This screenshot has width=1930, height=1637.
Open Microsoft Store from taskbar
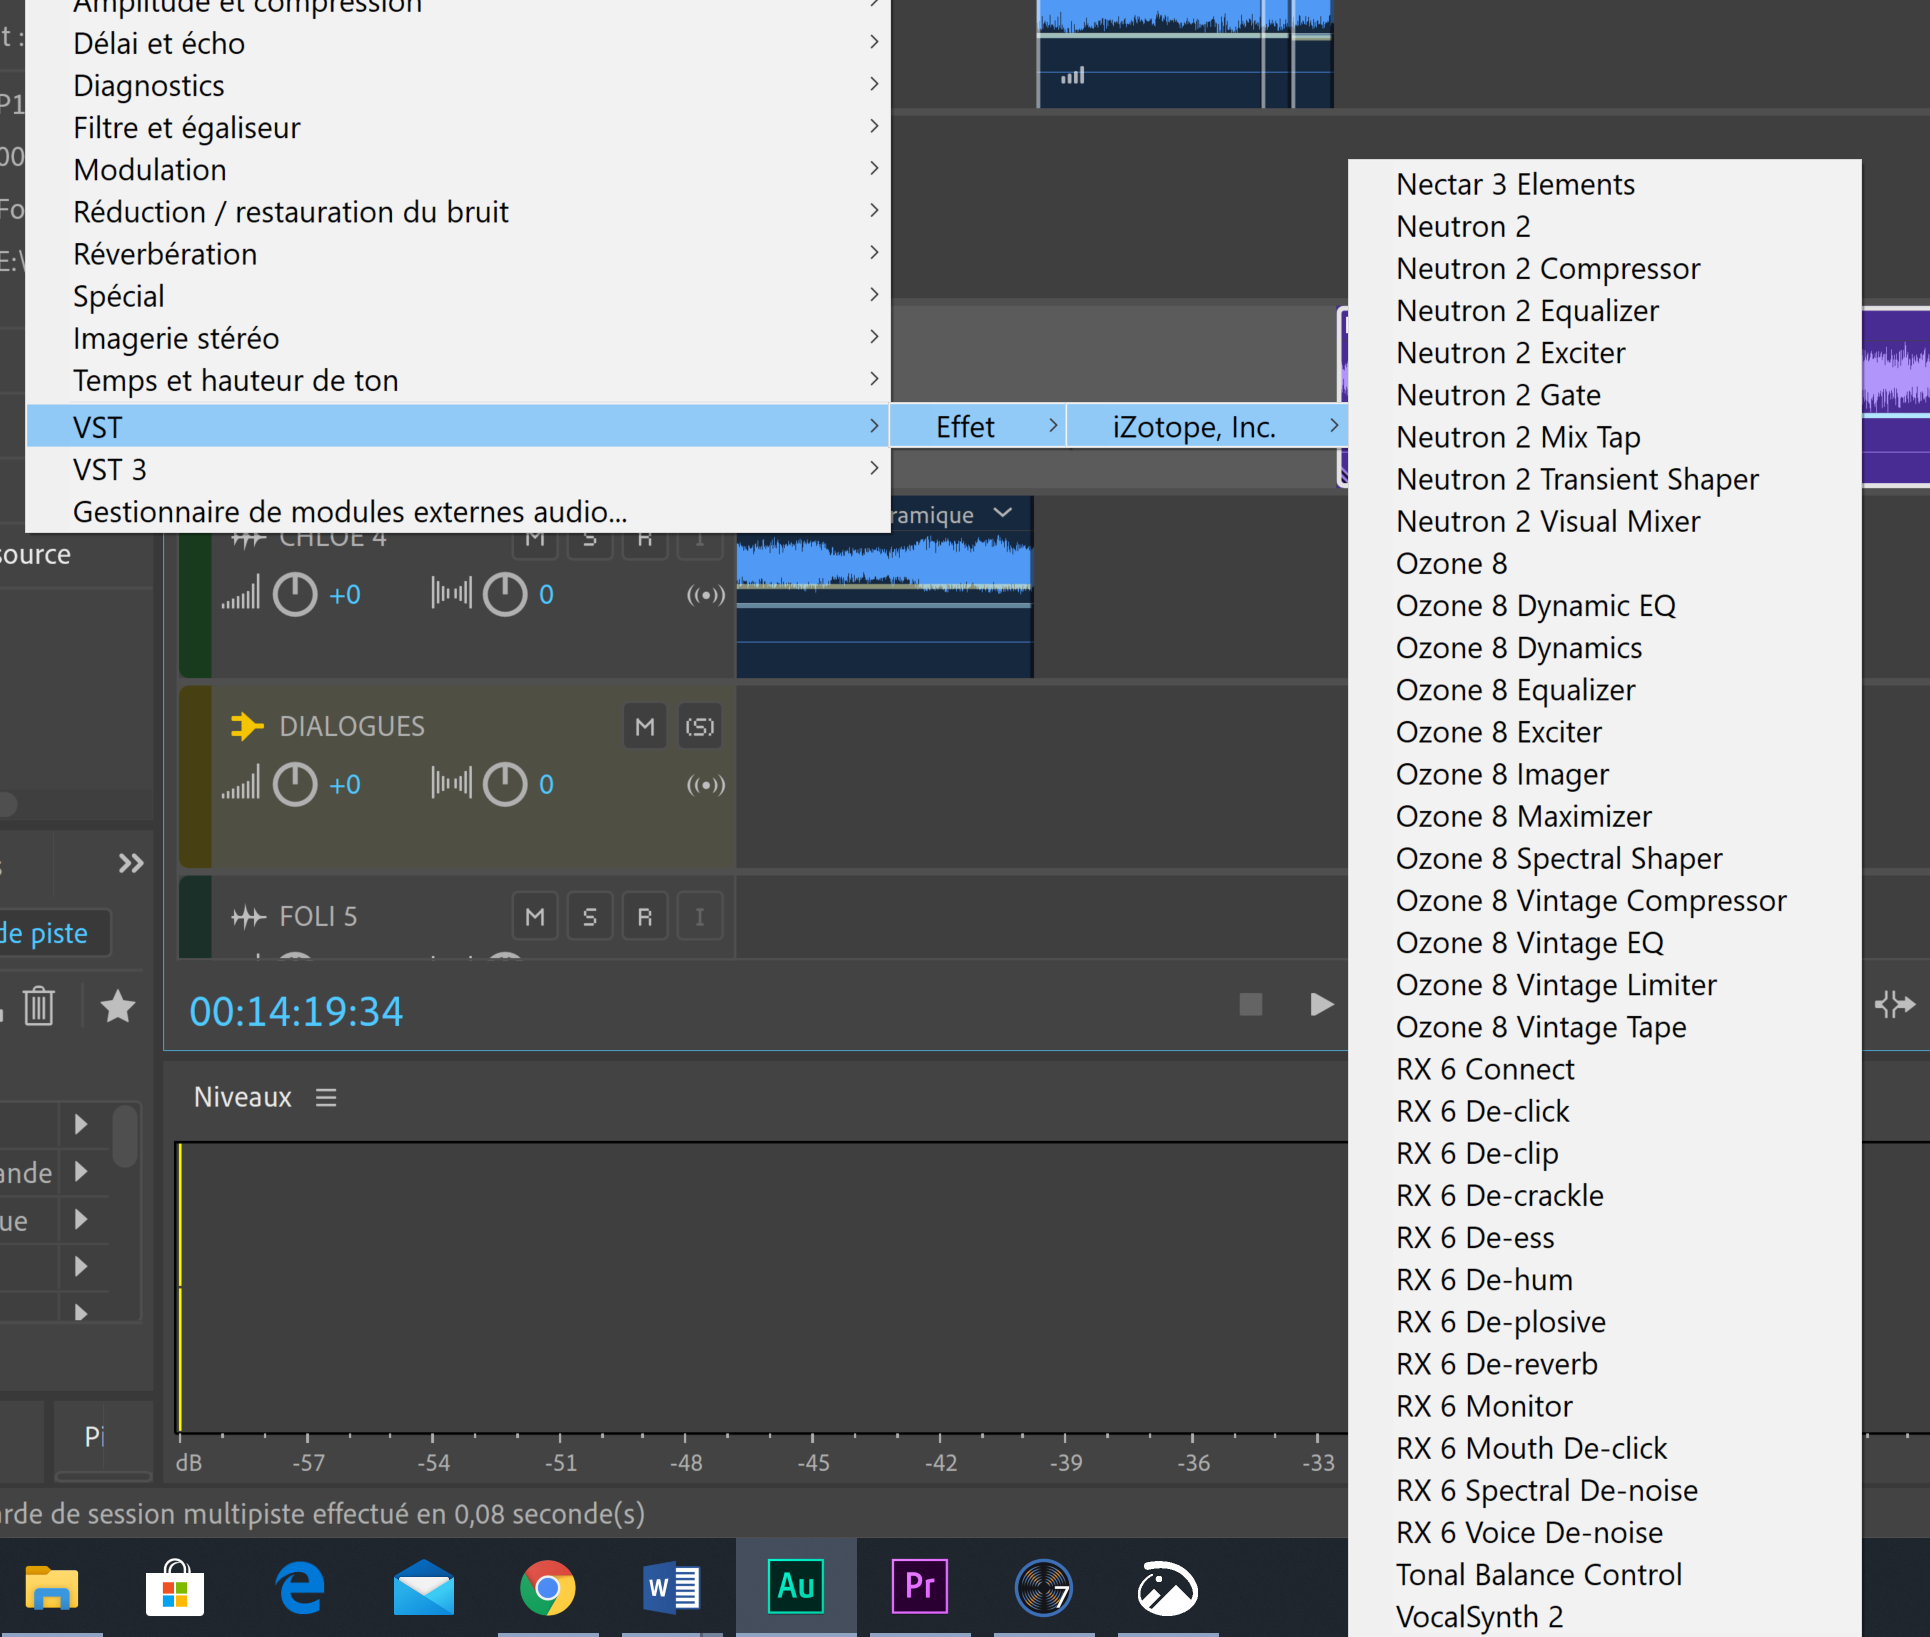point(175,1587)
